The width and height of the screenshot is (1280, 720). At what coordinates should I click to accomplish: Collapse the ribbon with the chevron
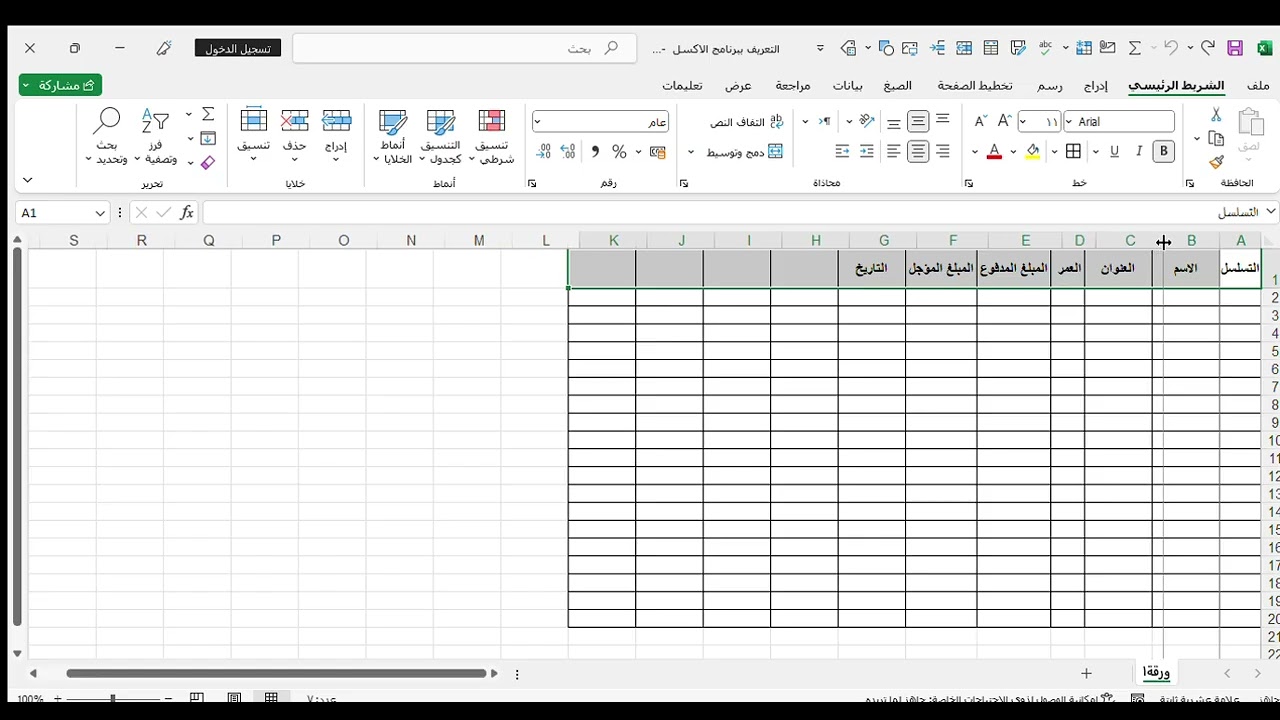[x=28, y=180]
